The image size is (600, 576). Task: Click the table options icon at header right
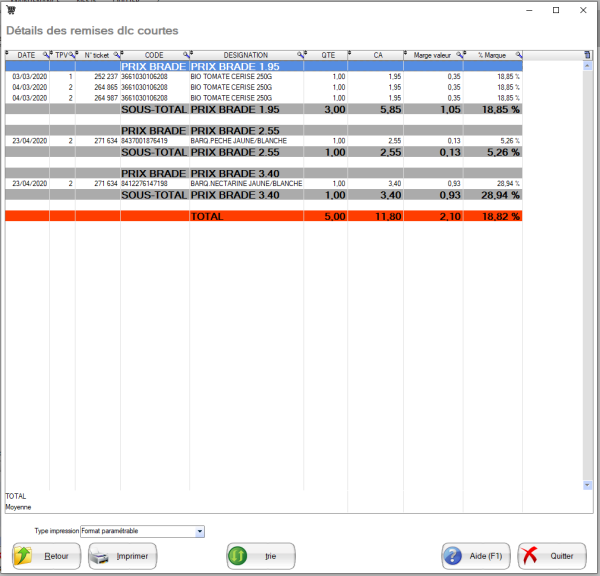pyautogui.click(x=587, y=55)
